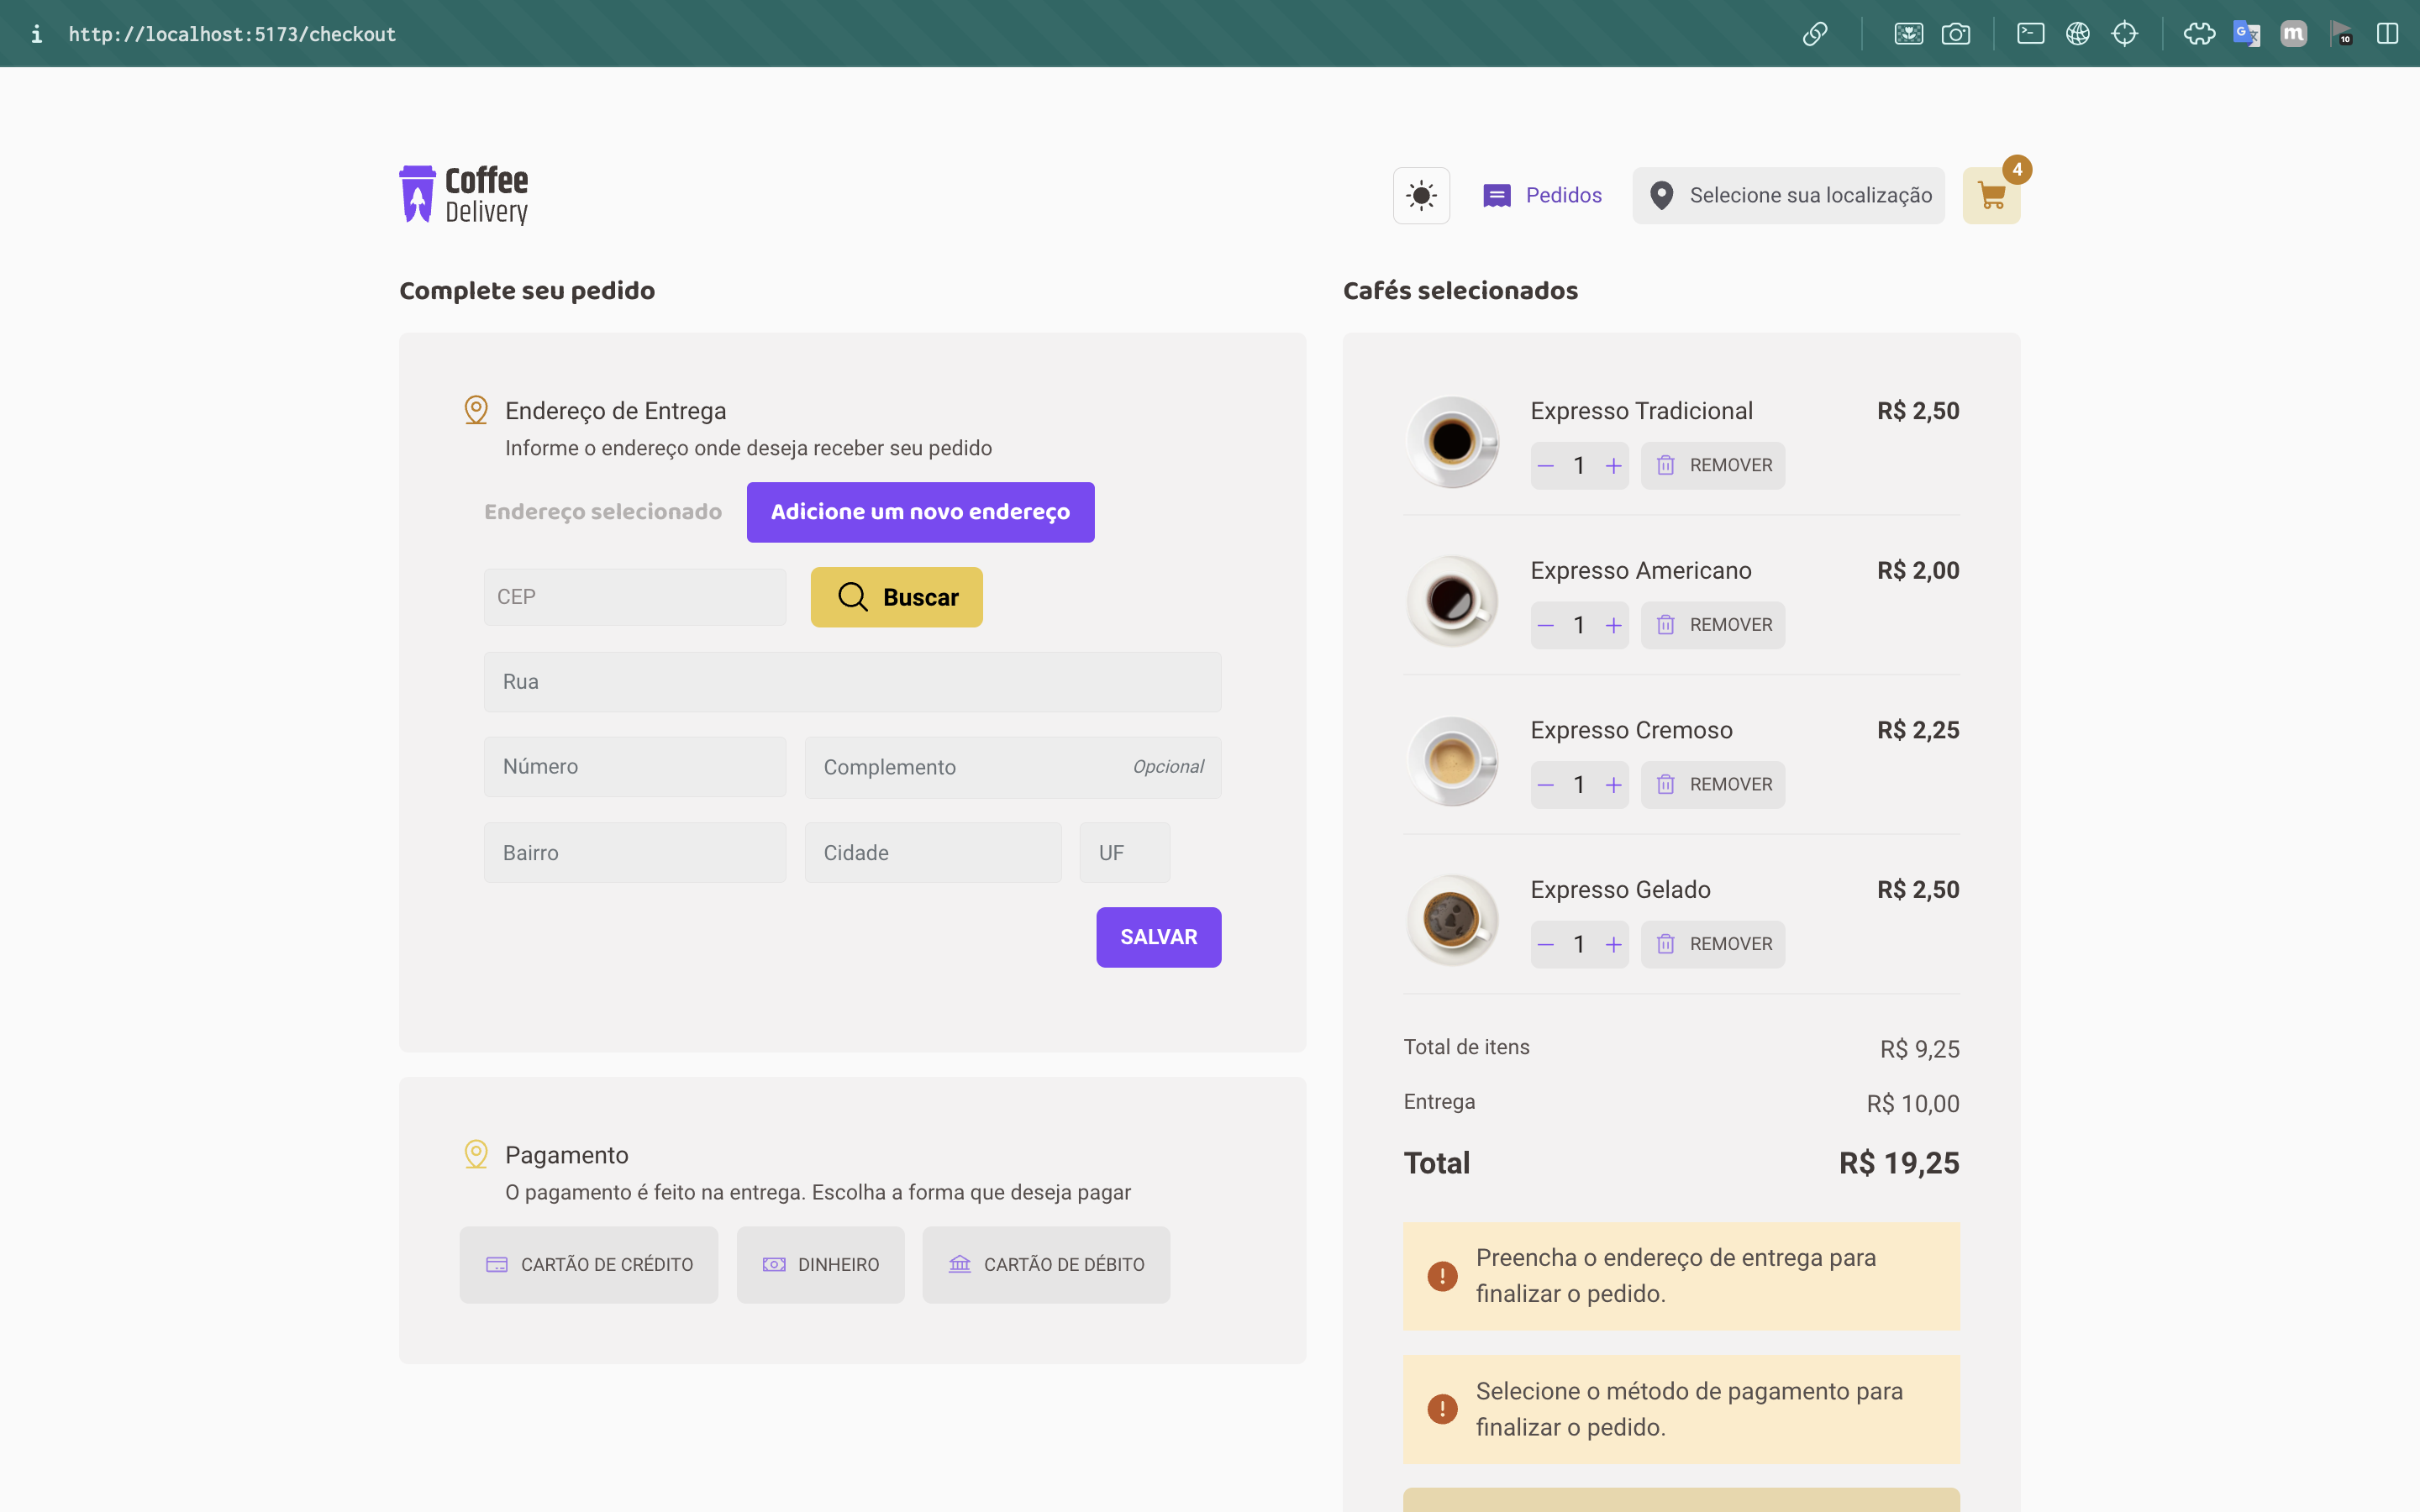
Task: Remove Expresso Cremoso via trash button
Action: [x=1712, y=785]
